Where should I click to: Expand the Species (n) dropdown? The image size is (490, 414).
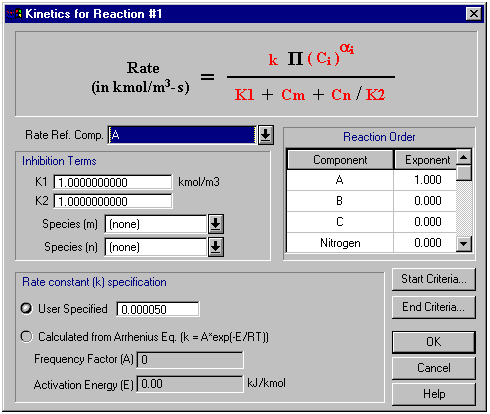216,247
